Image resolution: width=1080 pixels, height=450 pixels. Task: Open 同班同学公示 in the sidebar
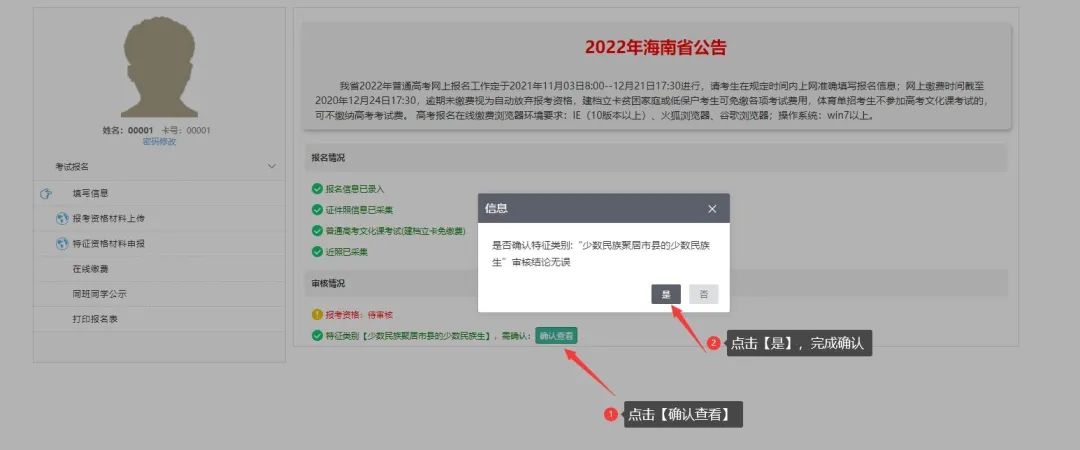pos(99,294)
